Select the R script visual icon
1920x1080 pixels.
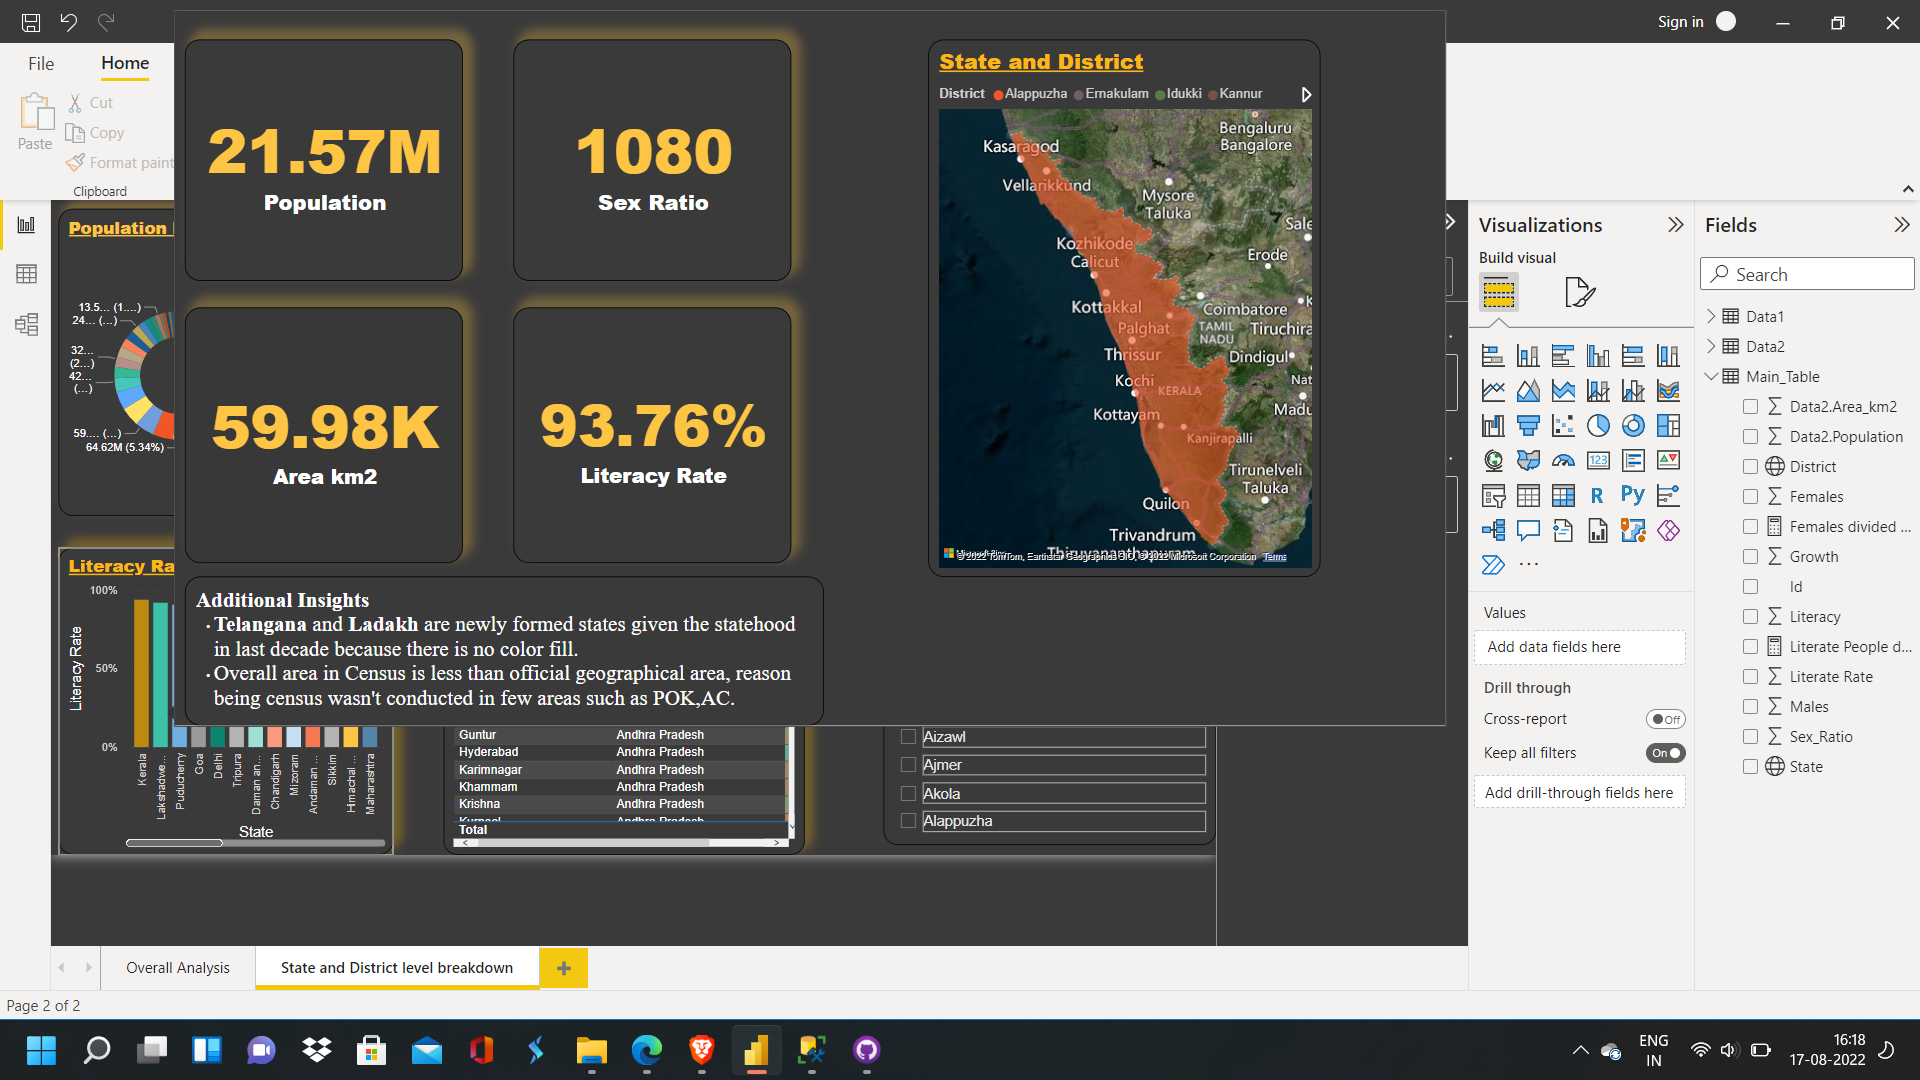(1598, 496)
